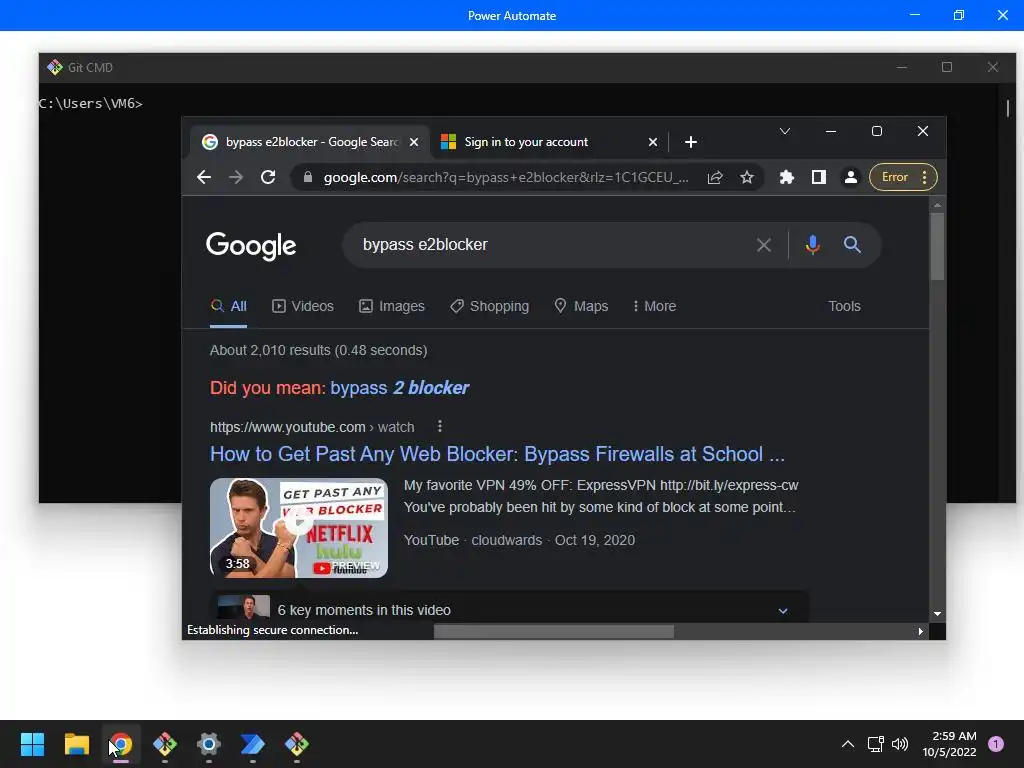
Task: Clear the search query with X
Action: 763,245
